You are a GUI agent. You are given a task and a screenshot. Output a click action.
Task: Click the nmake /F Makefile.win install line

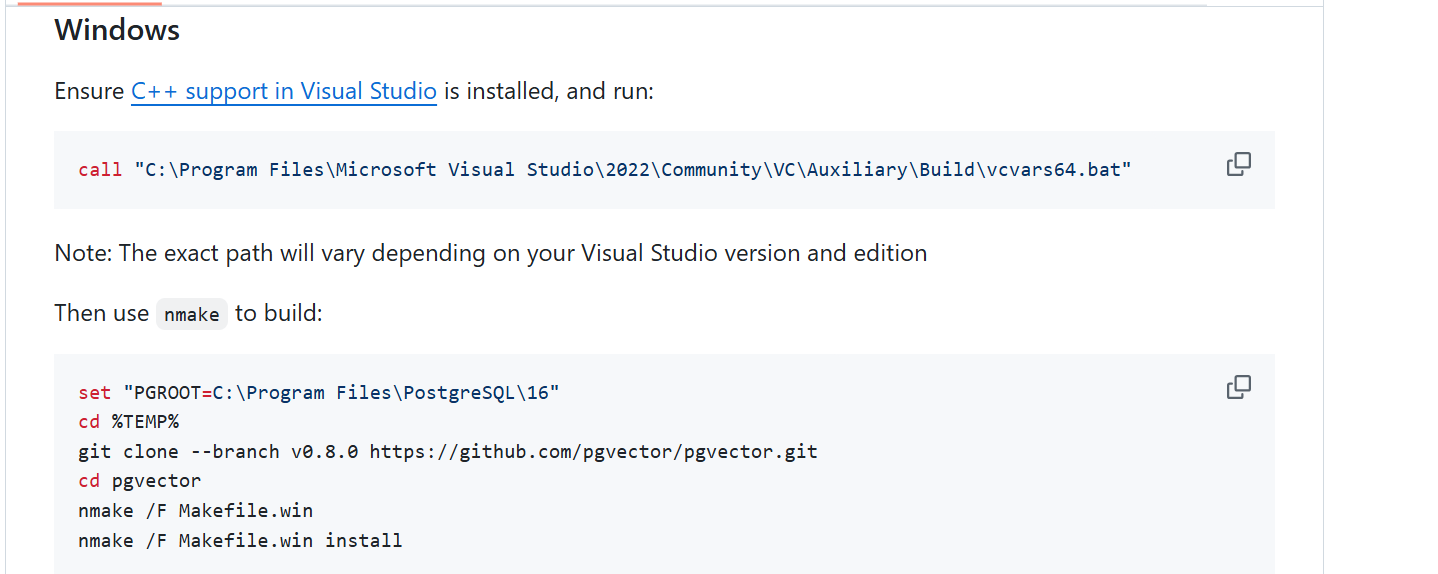[240, 540]
